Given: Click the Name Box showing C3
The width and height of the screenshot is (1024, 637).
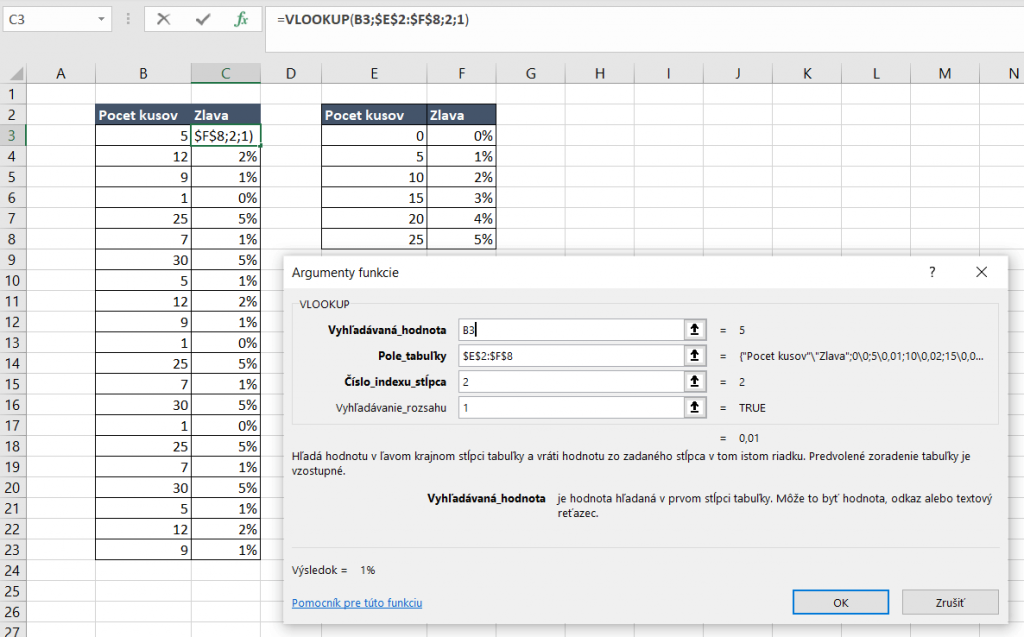Looking at the screenshot, I should pyautogui.click(x=49, y=20).
